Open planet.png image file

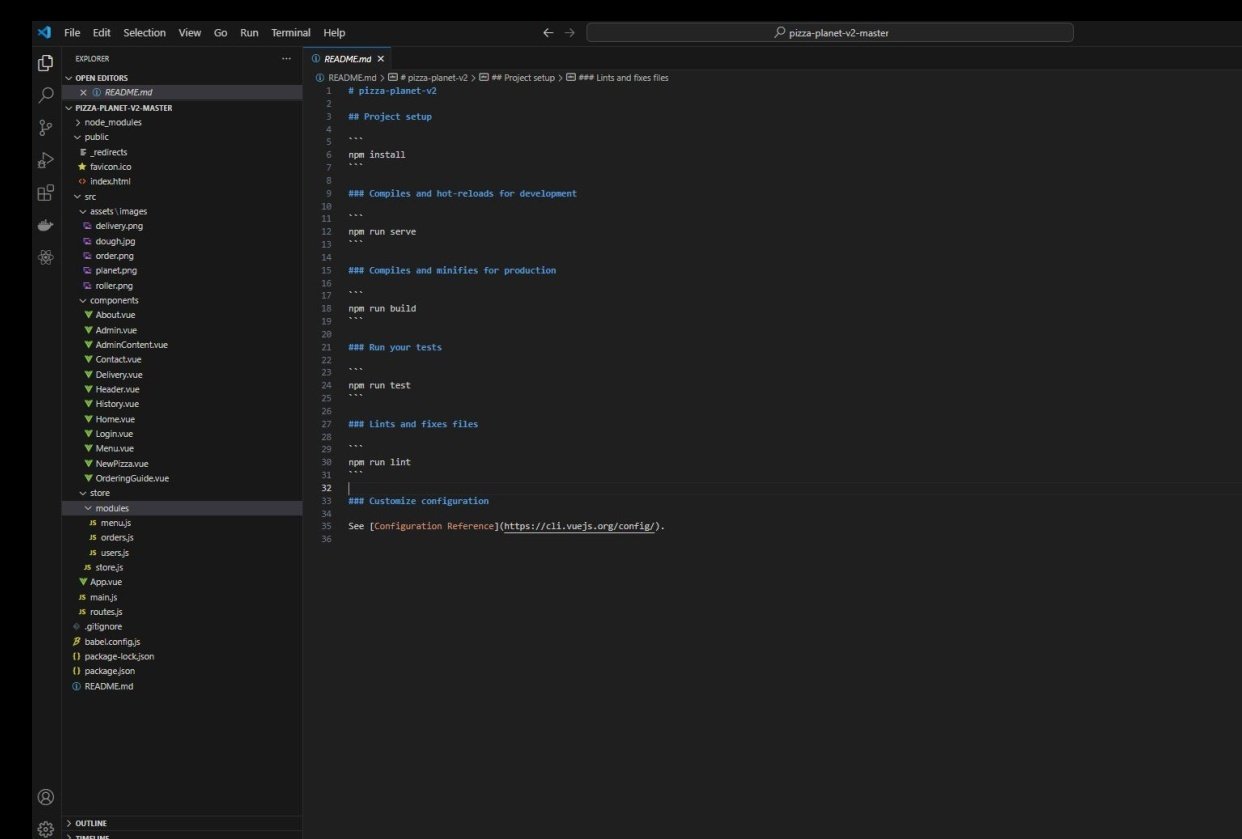pyautogui.click(x=182, y=270)
